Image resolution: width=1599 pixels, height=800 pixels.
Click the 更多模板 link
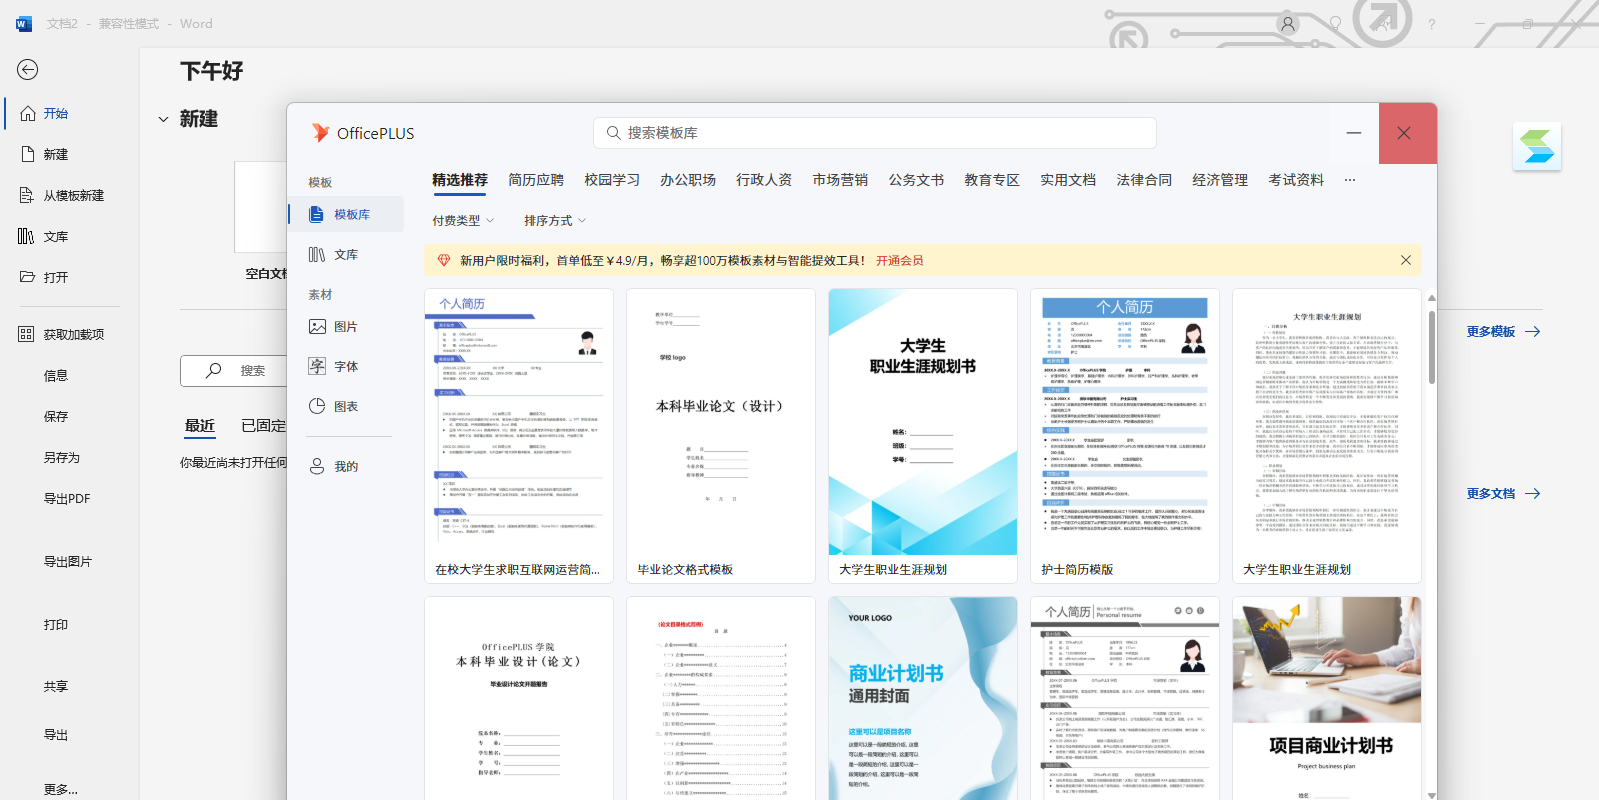pos(1503,331)
